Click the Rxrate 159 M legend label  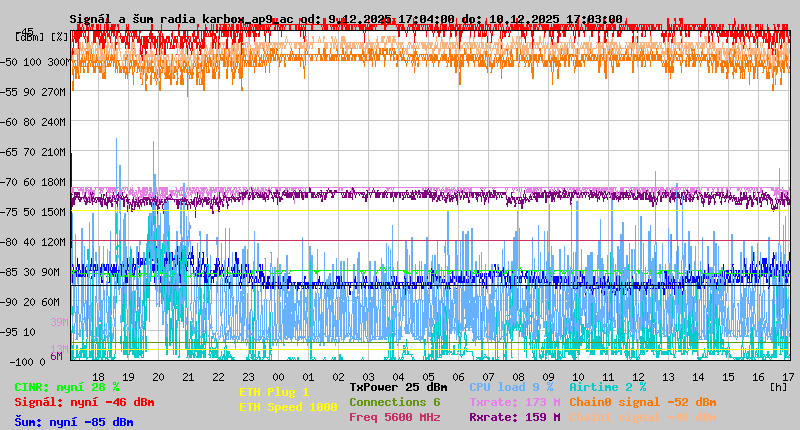pyautogui.click(x=514, y=417)
